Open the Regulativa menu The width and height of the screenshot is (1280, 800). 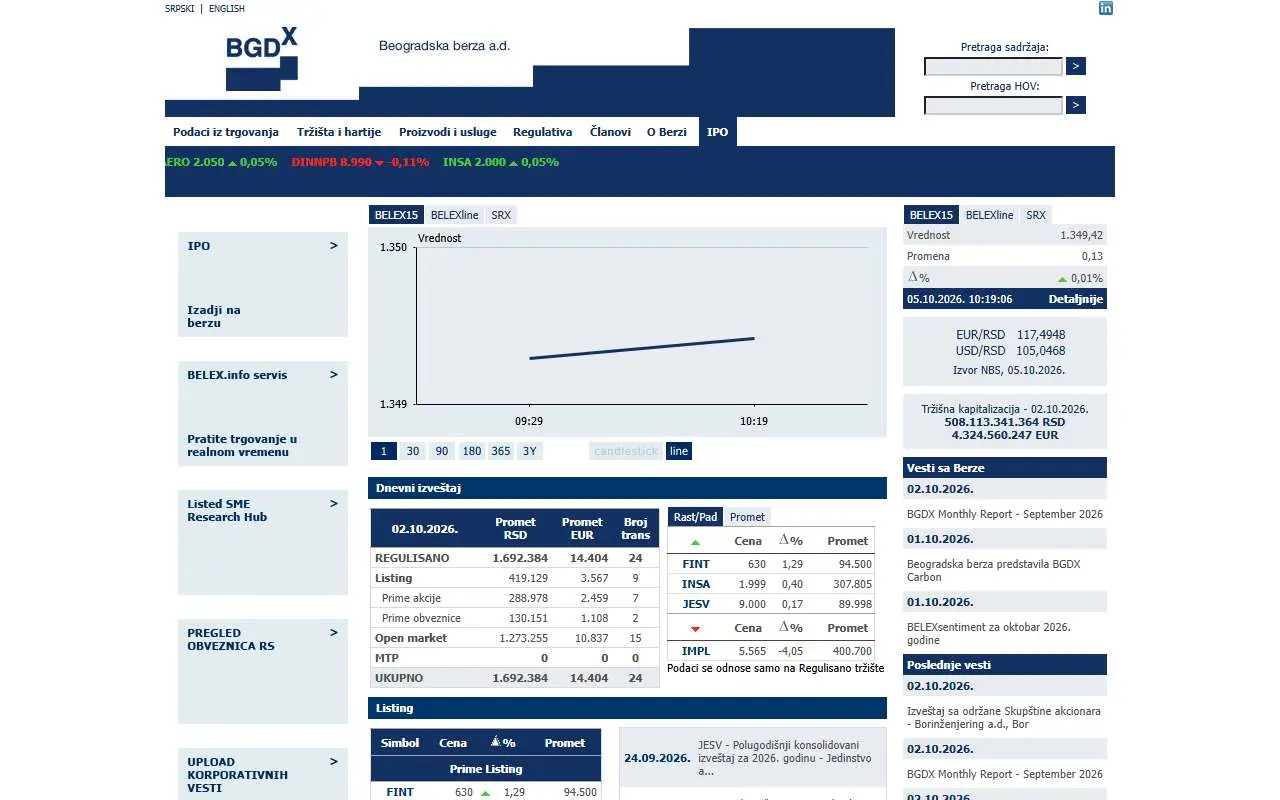tap(543, 132)
